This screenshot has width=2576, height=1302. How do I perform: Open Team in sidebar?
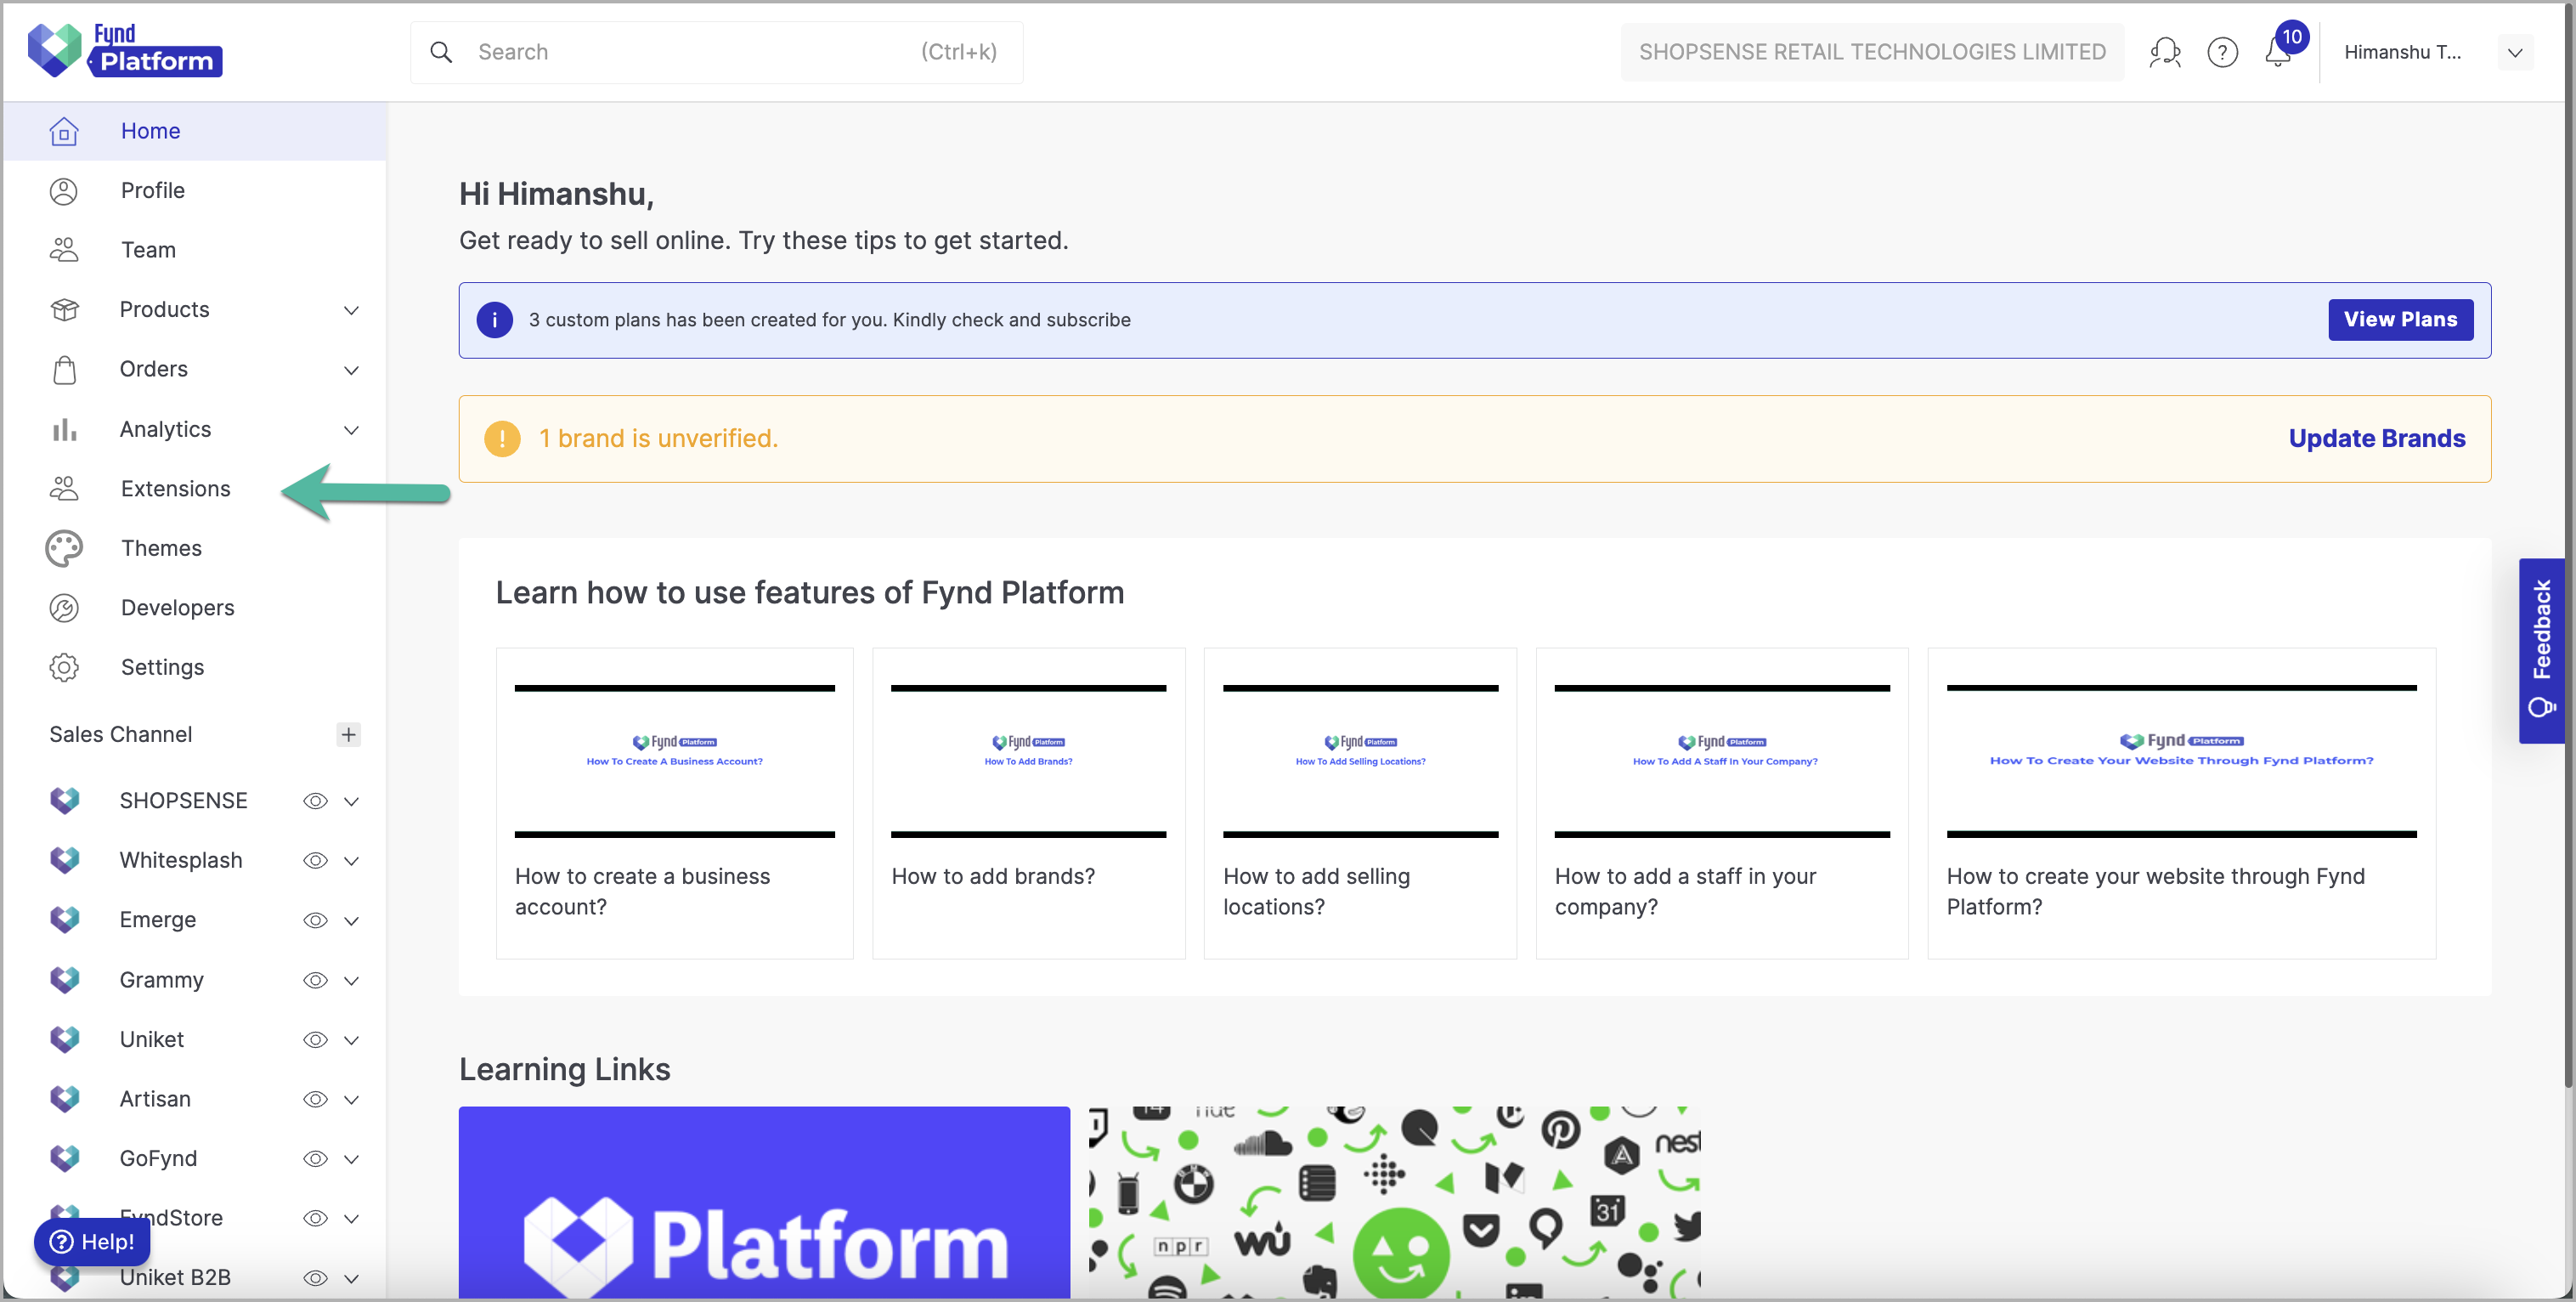click(195, 250)
